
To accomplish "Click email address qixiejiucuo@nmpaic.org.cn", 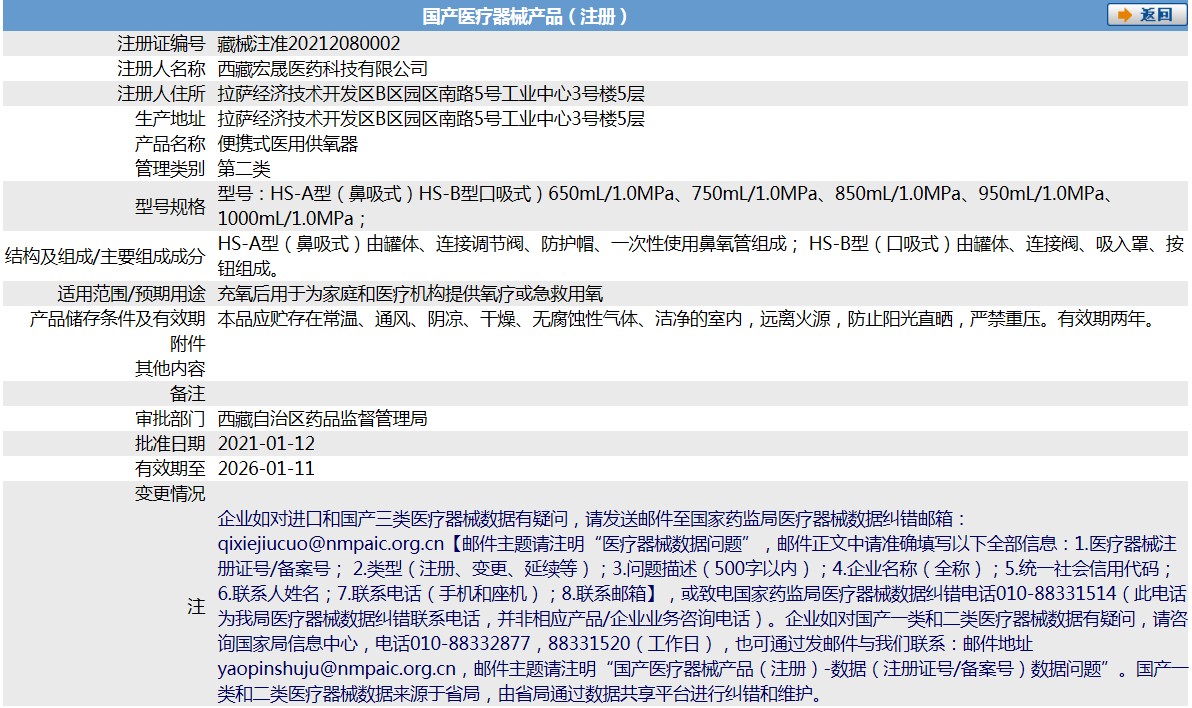I will [x=331, y=544].
